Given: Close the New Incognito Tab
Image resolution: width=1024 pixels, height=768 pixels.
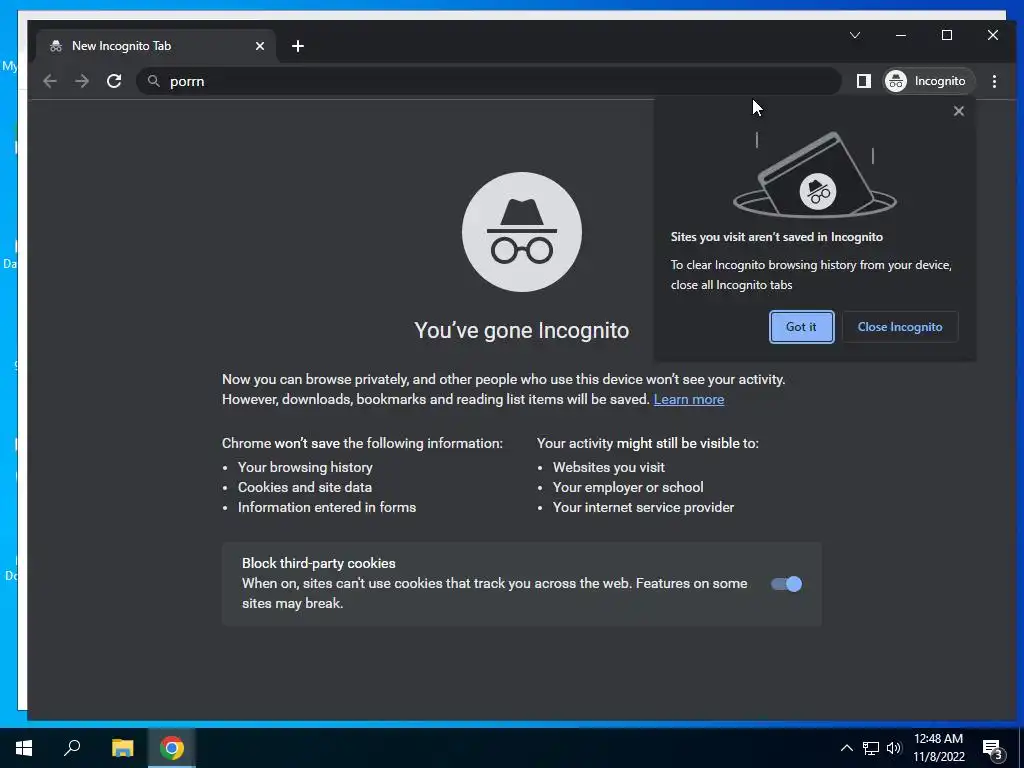Looking at the screenshot, I should 260,46.
